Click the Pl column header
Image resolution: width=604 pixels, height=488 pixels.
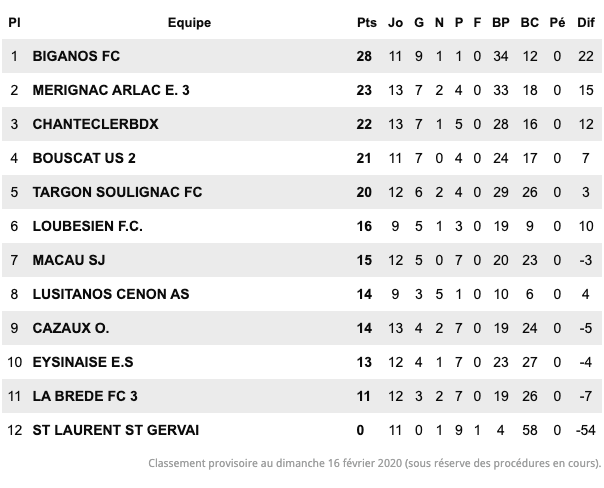click(14, 23)
